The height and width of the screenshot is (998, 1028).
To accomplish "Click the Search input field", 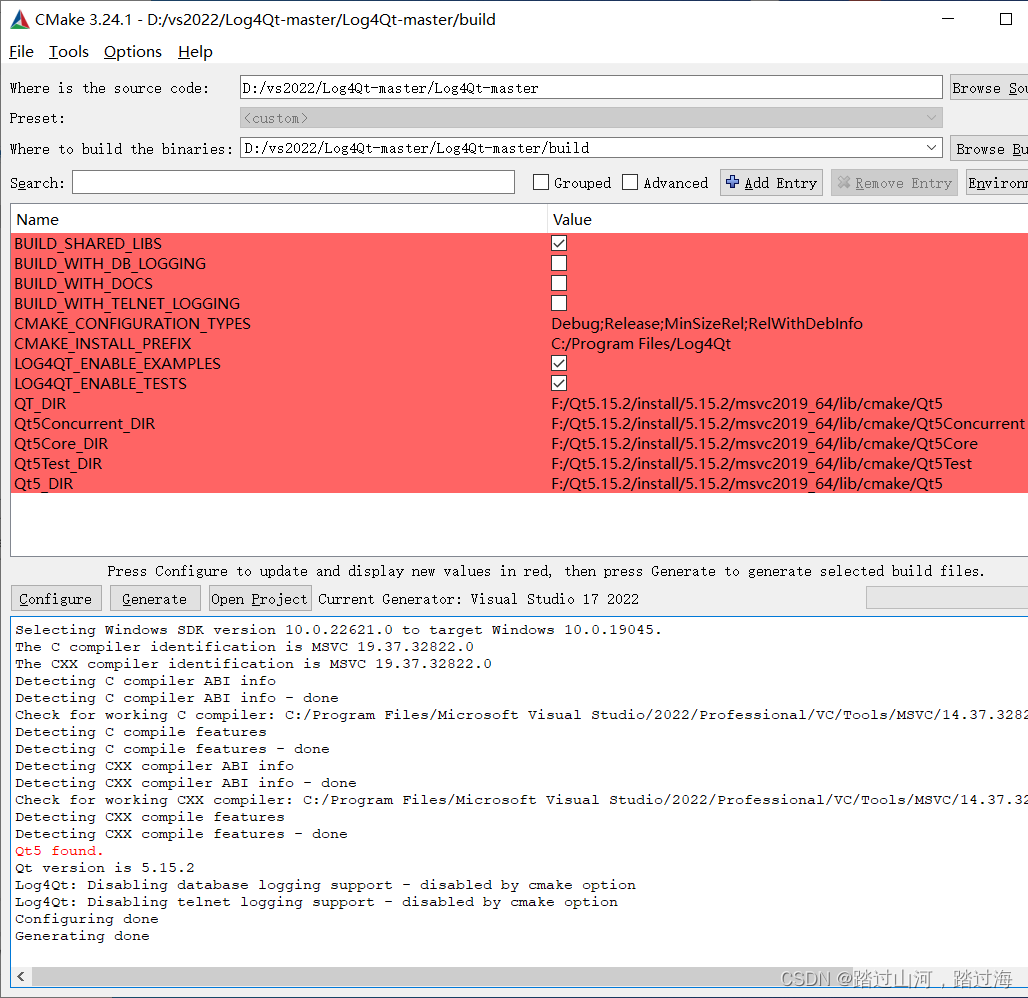I will 293,182.
